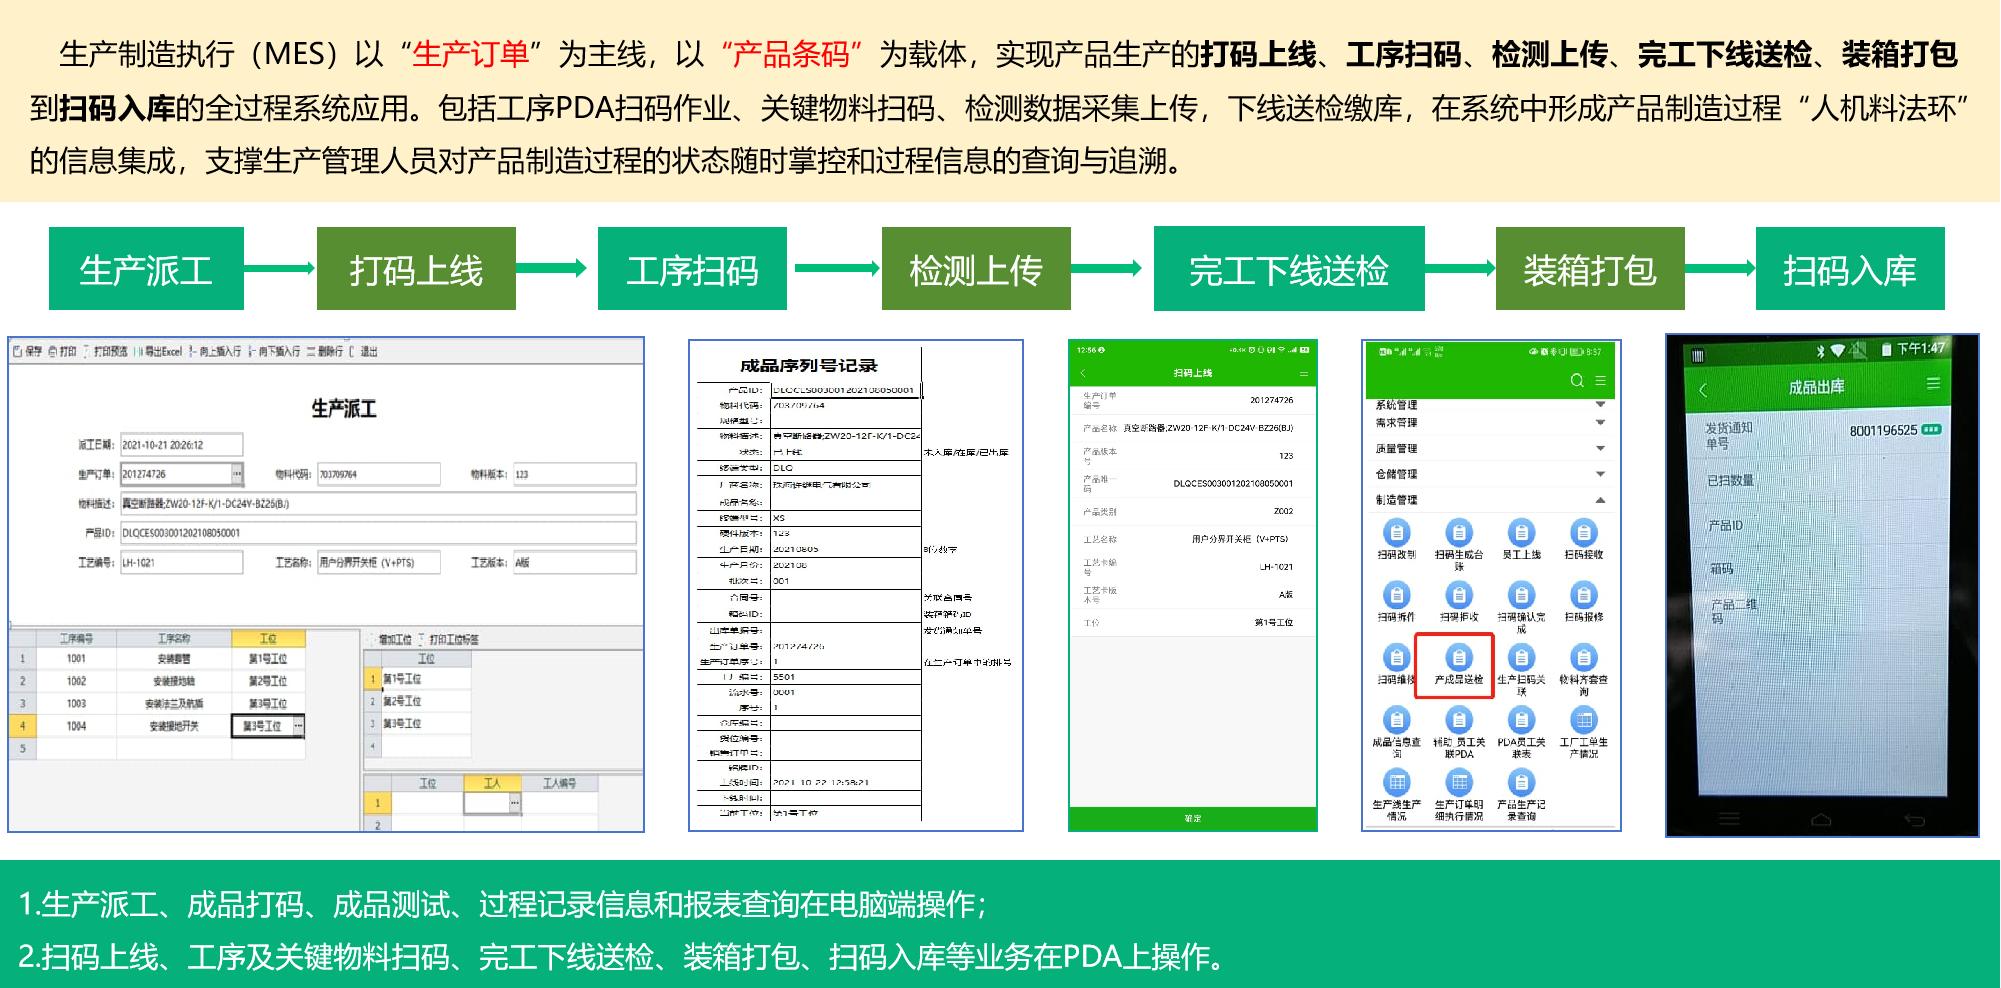Click the 完工下线送检 flow step box
This screenshot has height=988, width=2001.
click(x=1289, y=269)
